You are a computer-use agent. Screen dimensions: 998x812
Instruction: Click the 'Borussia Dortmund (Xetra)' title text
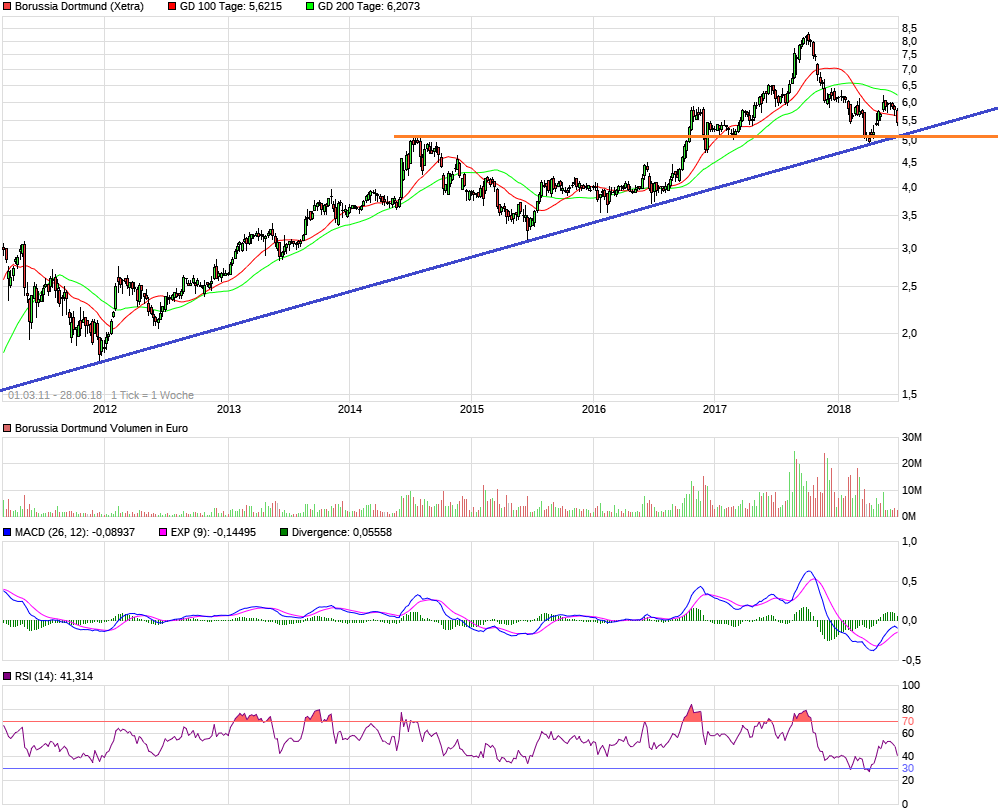pos(80,6)
